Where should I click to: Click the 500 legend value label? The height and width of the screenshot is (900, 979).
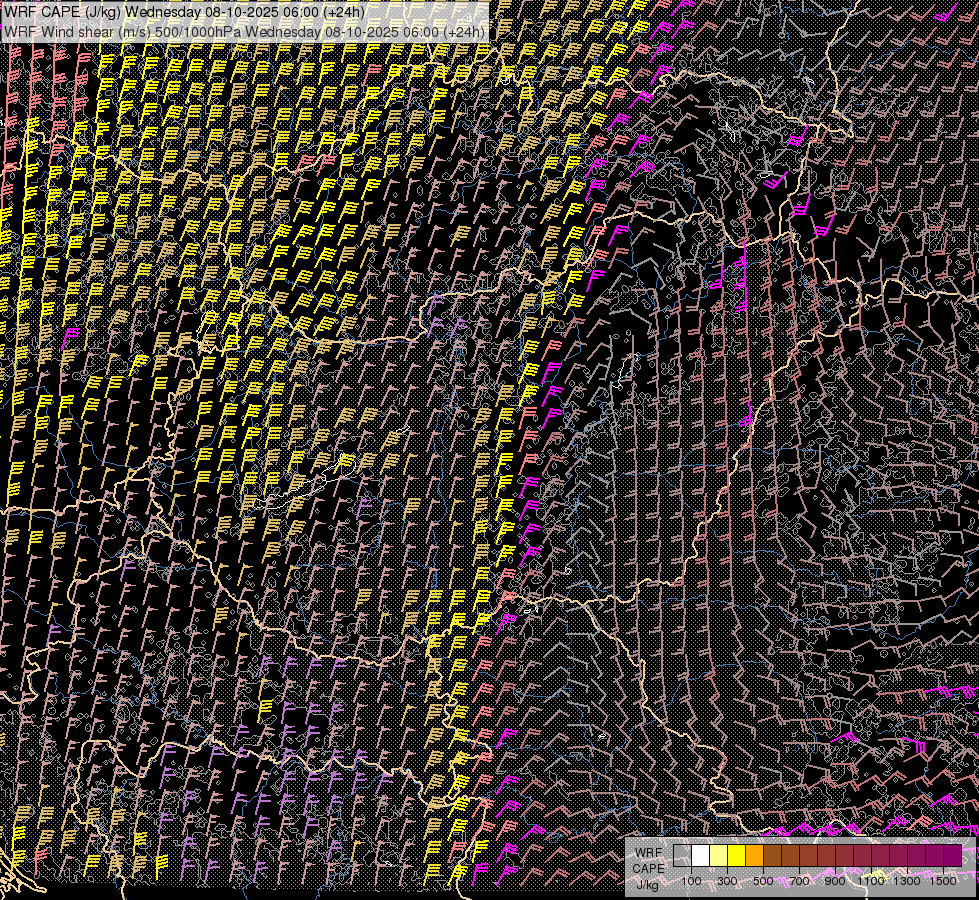tap(763, 881)
